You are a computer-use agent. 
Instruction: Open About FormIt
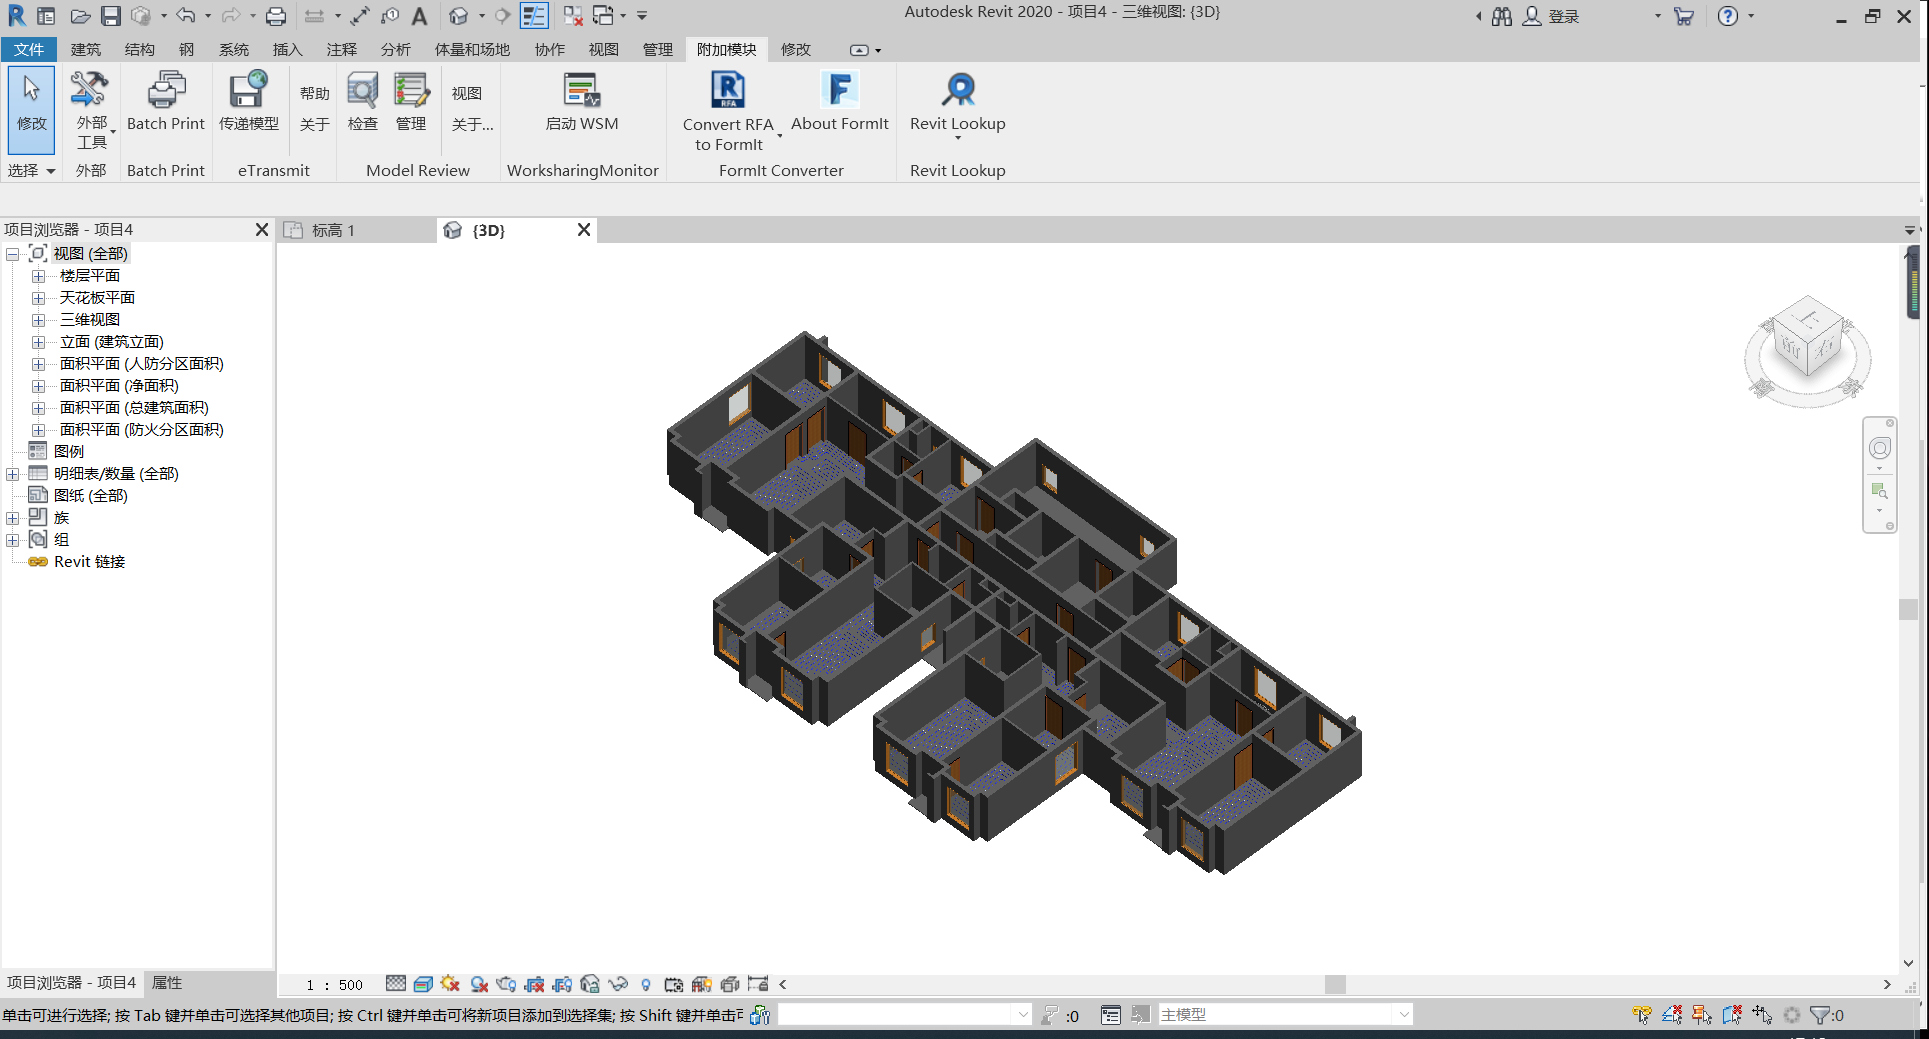(840, 102)
